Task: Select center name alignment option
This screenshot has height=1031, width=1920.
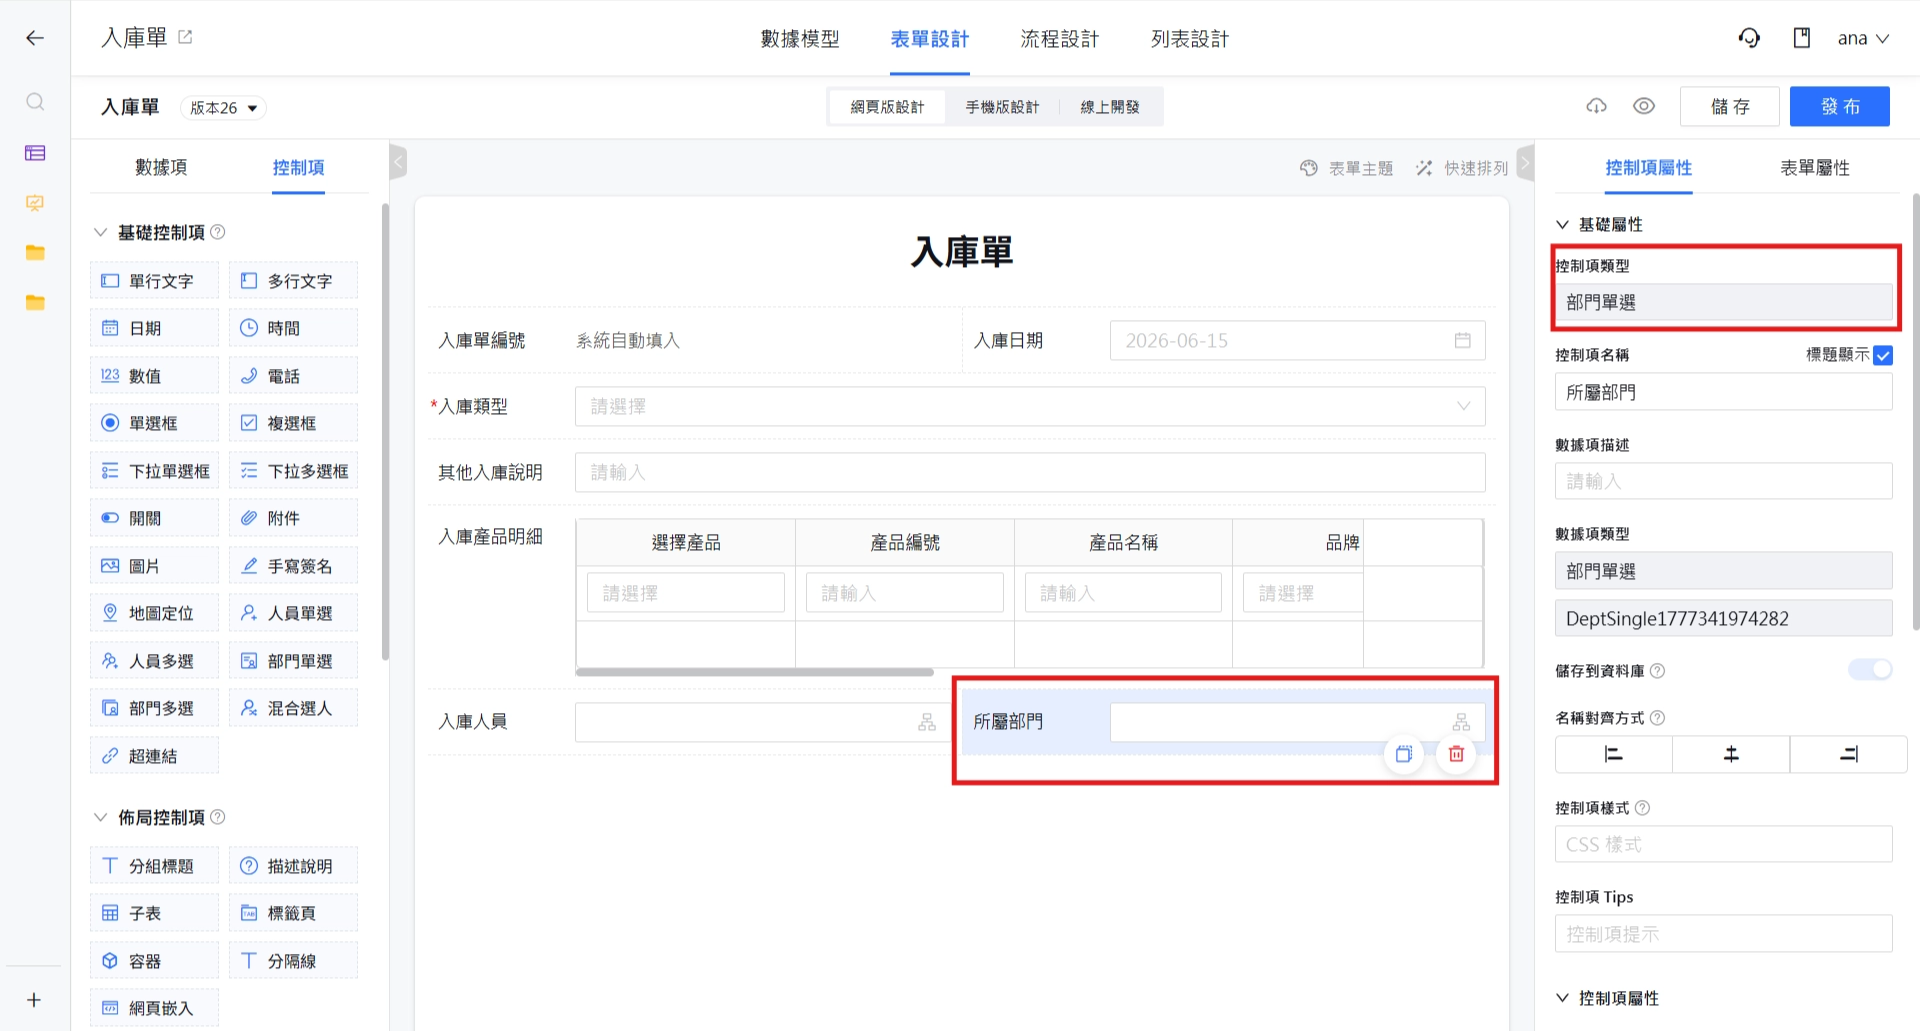Action: 1731,754
